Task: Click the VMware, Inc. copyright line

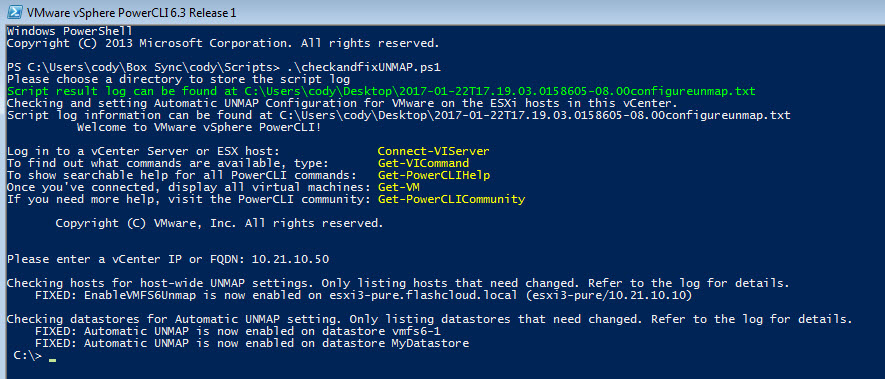Action: point(219,223)
